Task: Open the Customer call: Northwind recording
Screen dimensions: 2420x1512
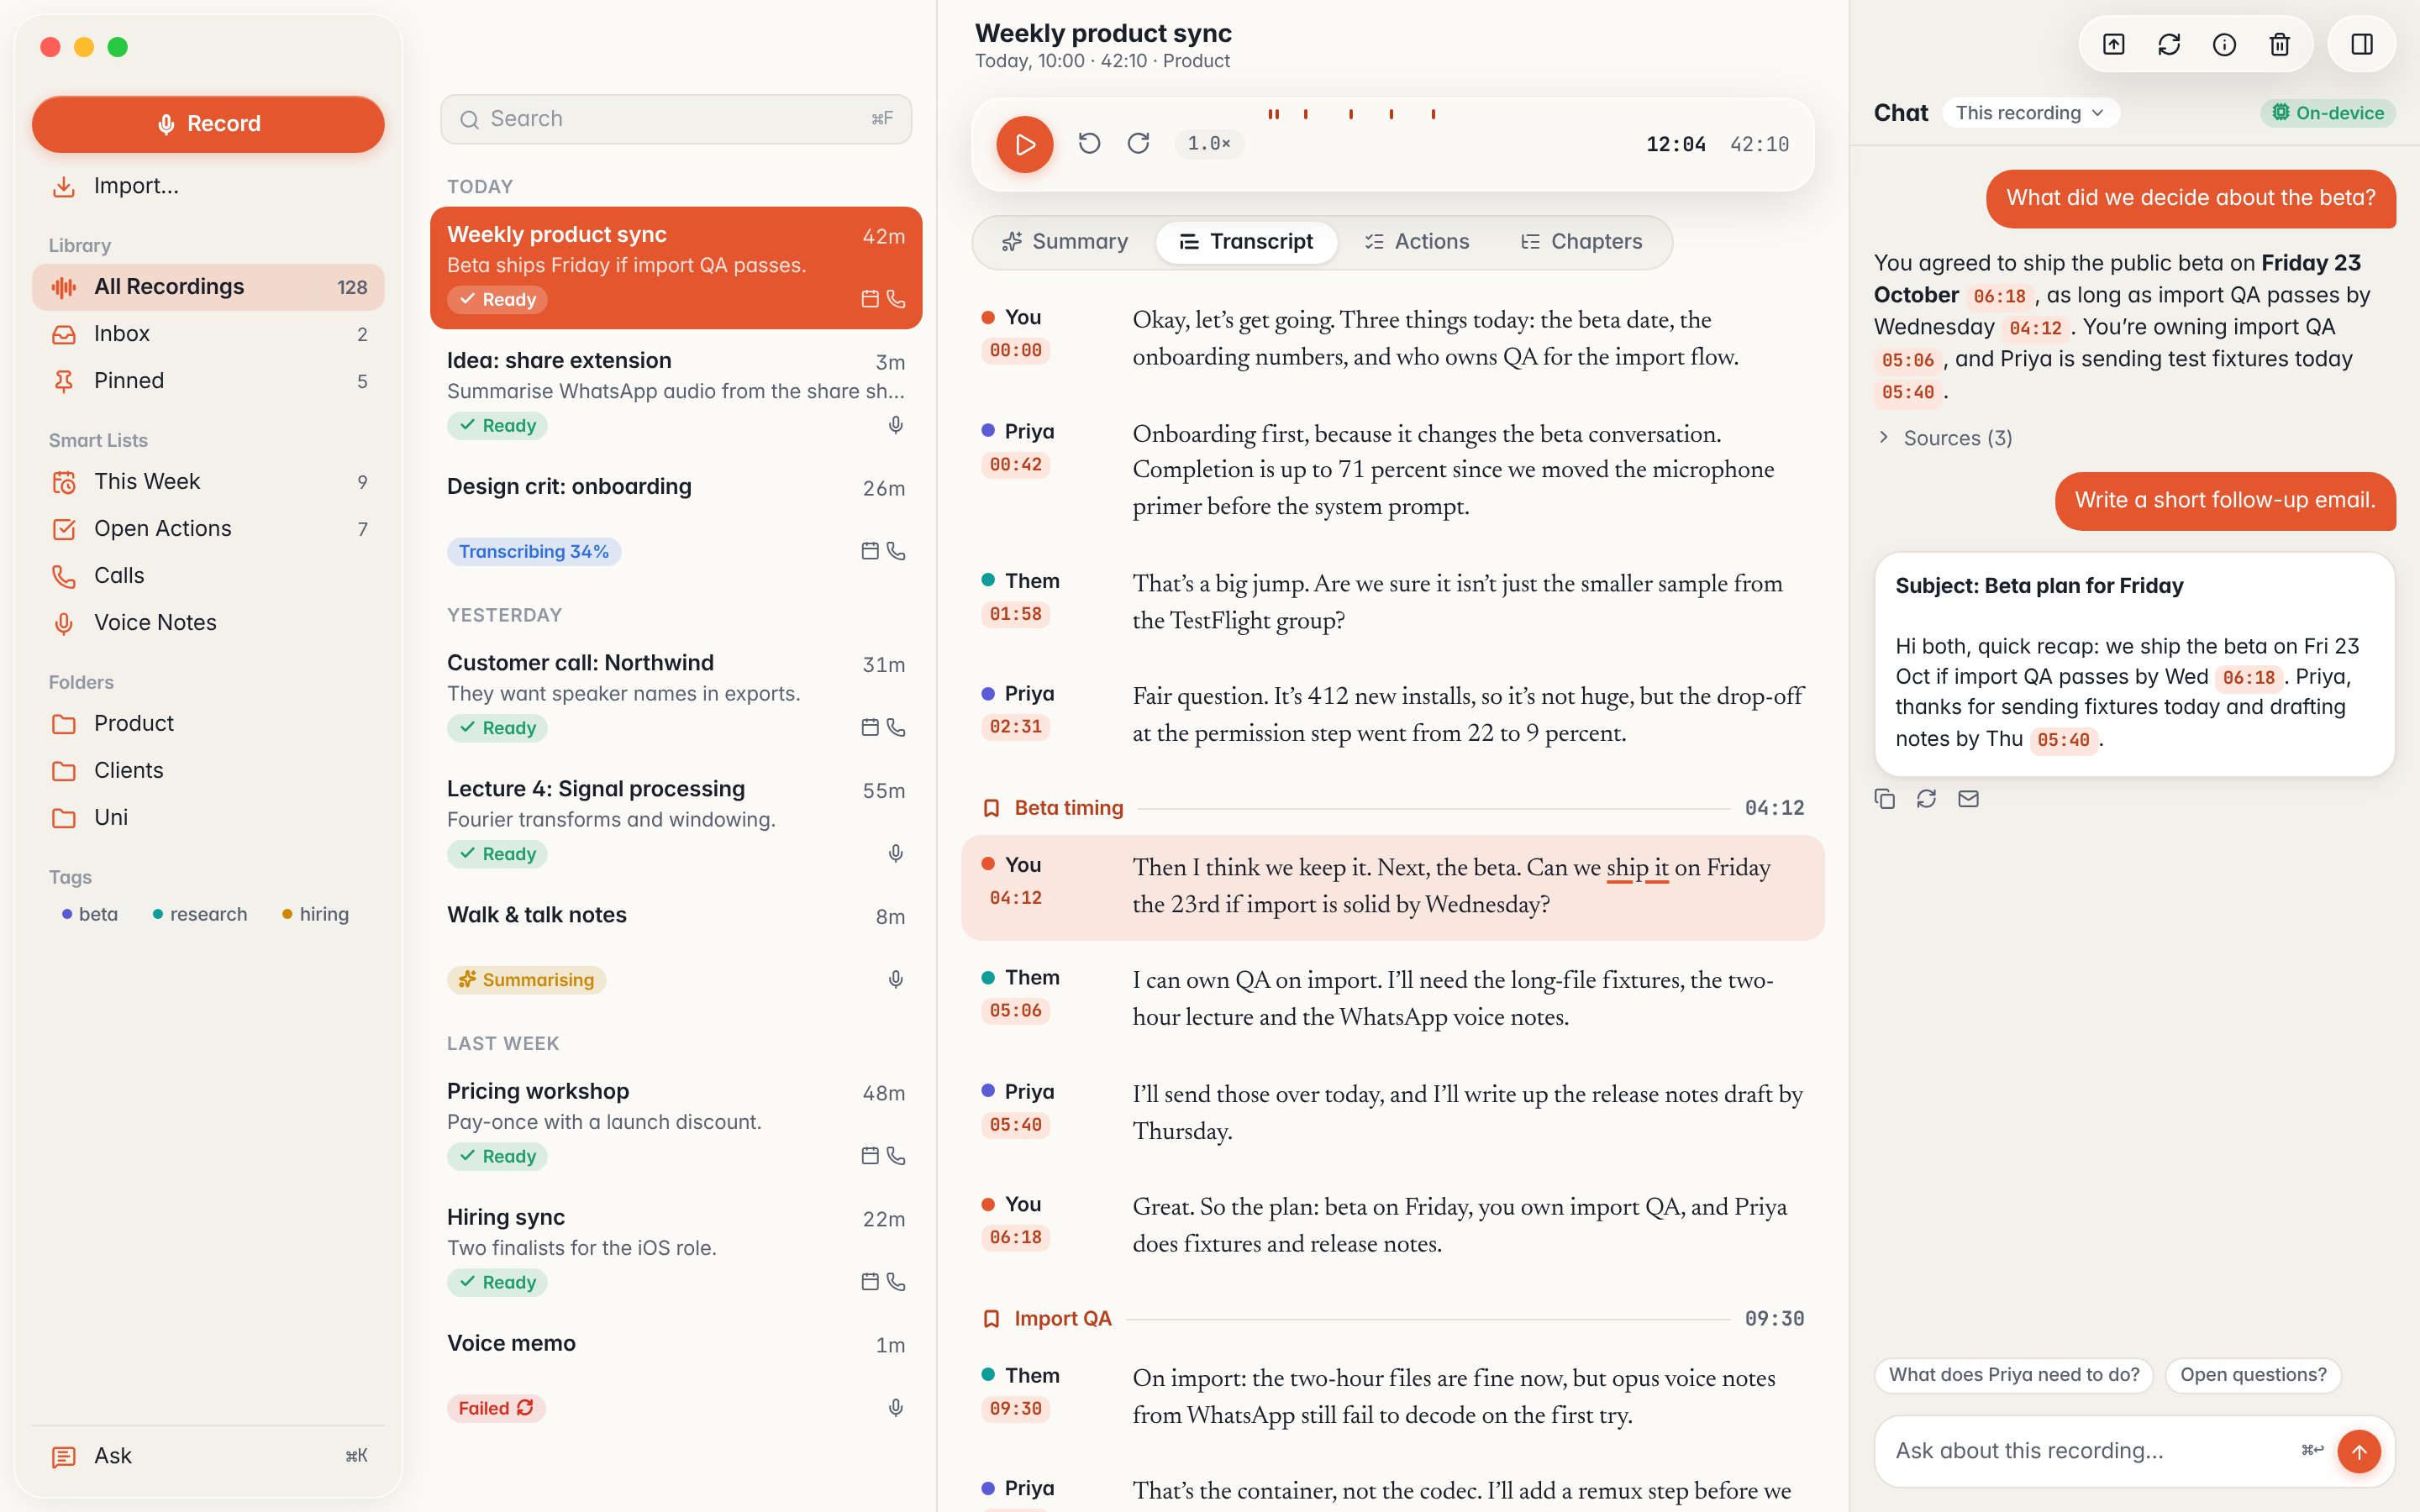Action: point(676,695)
